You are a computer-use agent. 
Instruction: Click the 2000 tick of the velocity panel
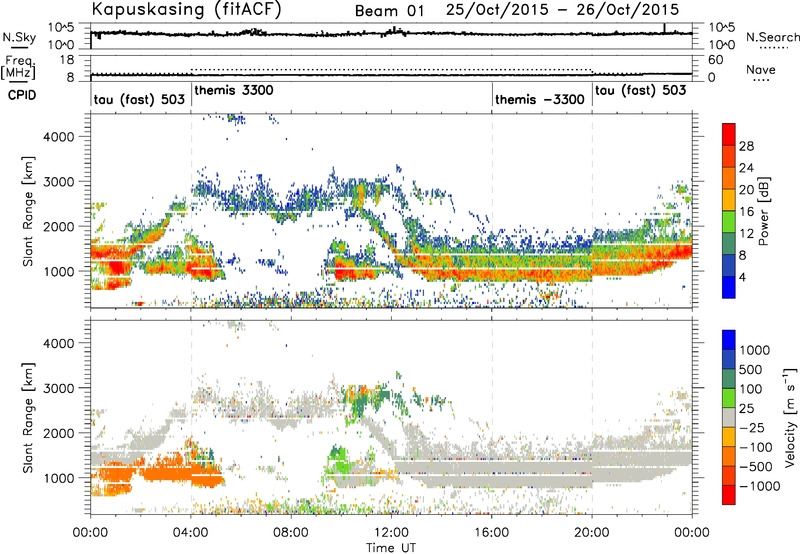point(58,433)
